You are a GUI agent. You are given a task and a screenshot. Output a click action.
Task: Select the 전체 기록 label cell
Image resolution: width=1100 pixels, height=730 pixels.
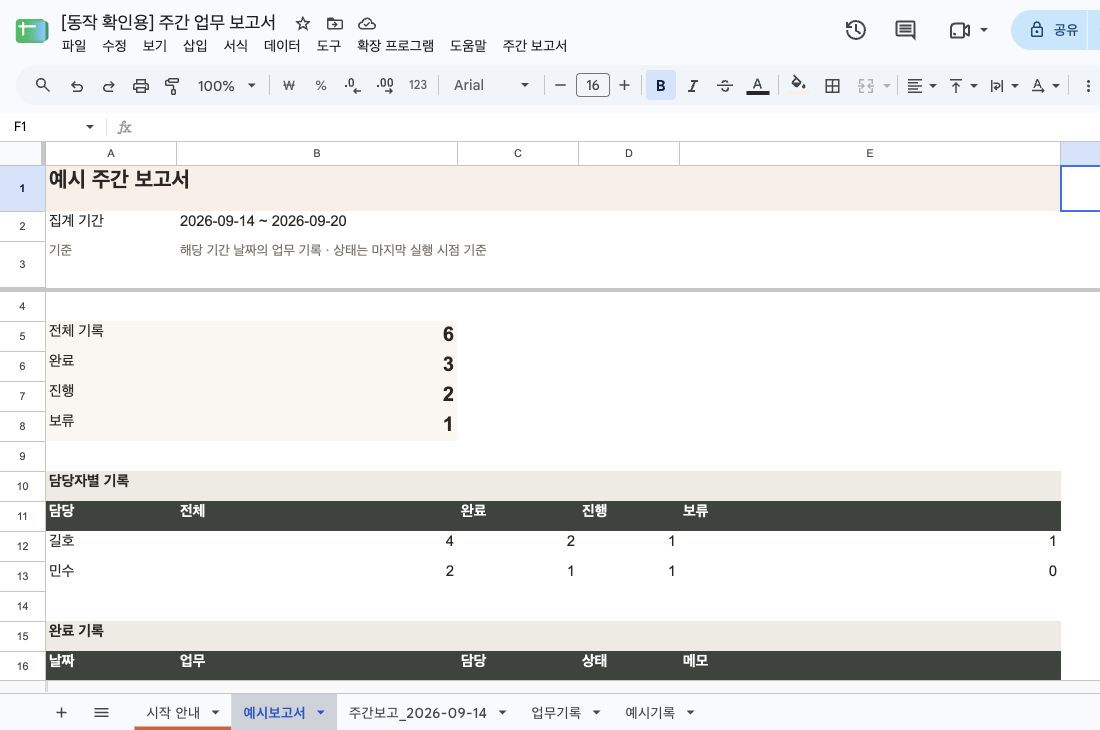[111, 337]
